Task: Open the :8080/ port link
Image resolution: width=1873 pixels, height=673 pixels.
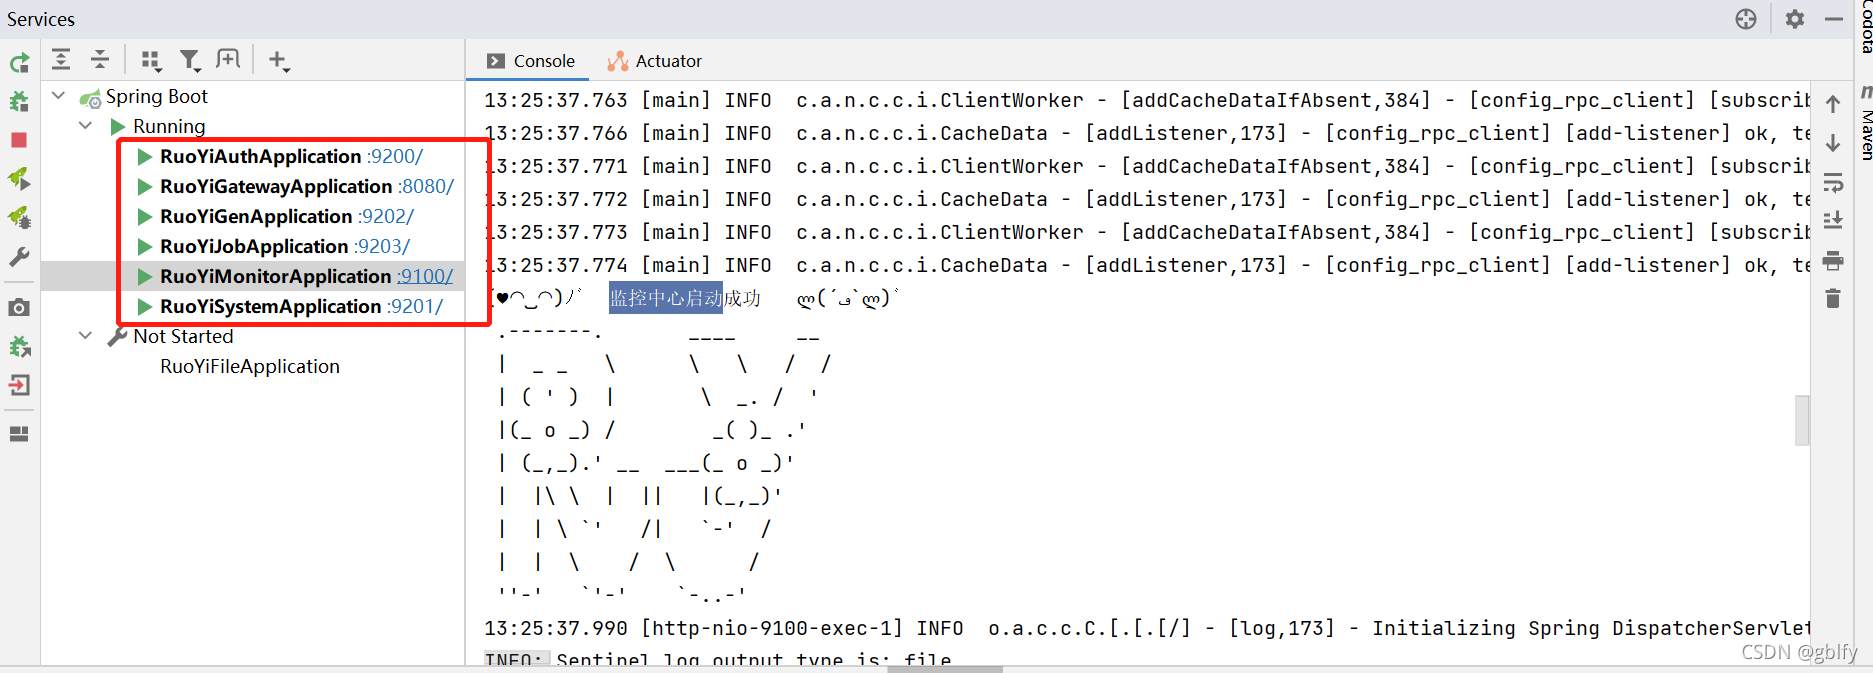Action: [x=426, y=186]
